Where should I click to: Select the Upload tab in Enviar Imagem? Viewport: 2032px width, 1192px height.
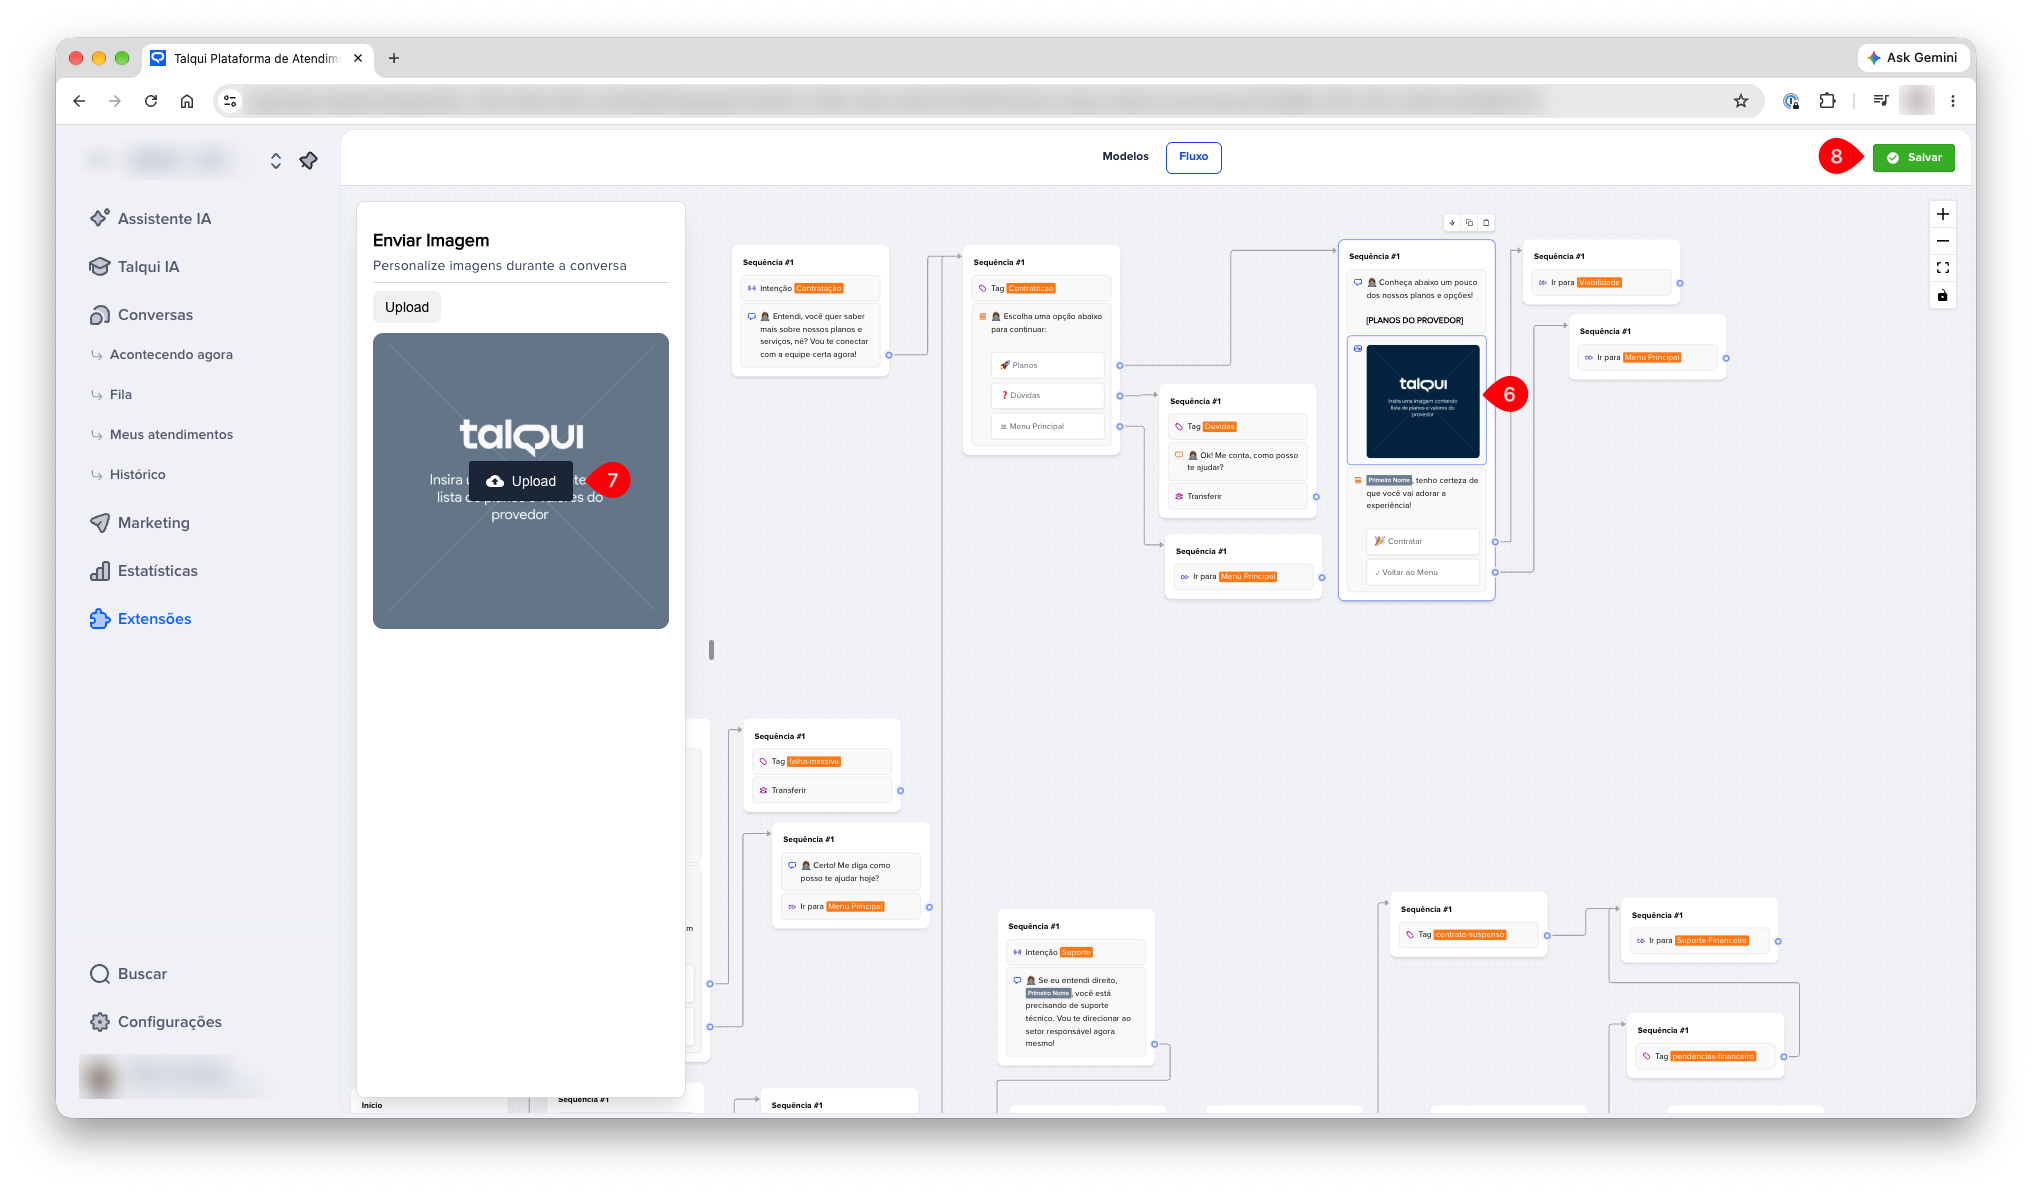point(406,307)
